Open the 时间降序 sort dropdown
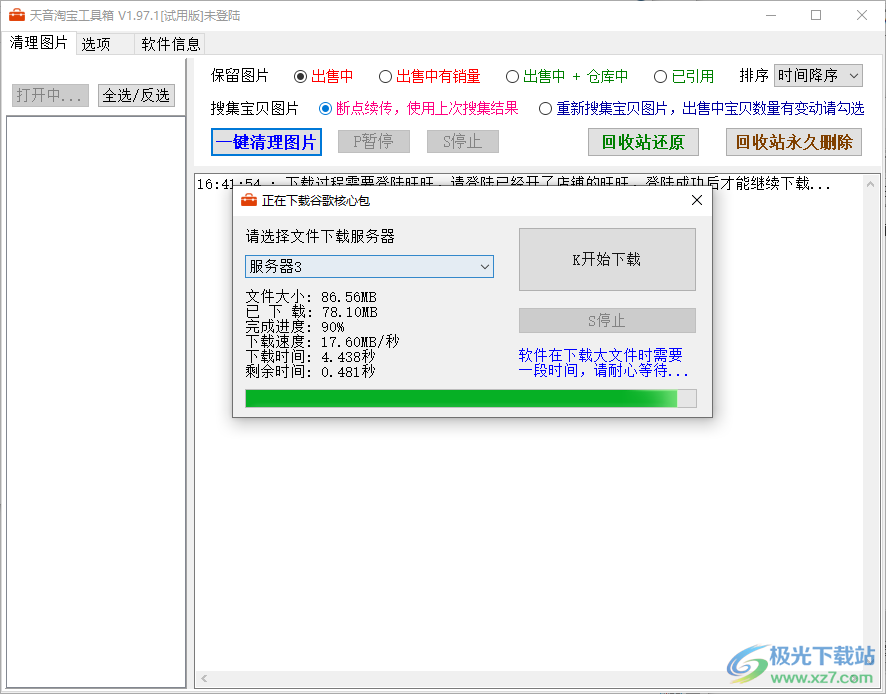The width and height of the screenshot is (886, 694). click(x=818, y=75)
